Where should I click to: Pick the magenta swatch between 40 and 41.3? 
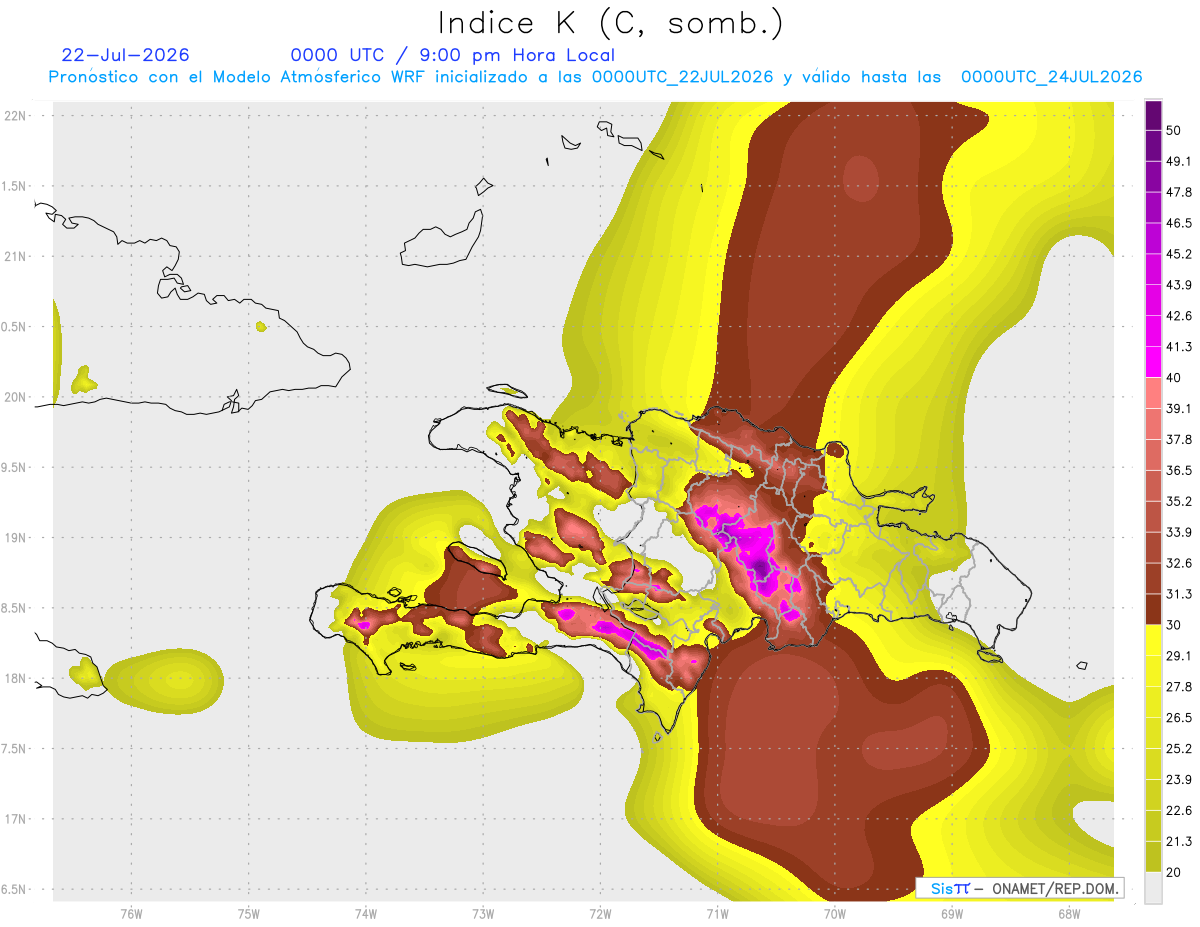(1153, 362)
